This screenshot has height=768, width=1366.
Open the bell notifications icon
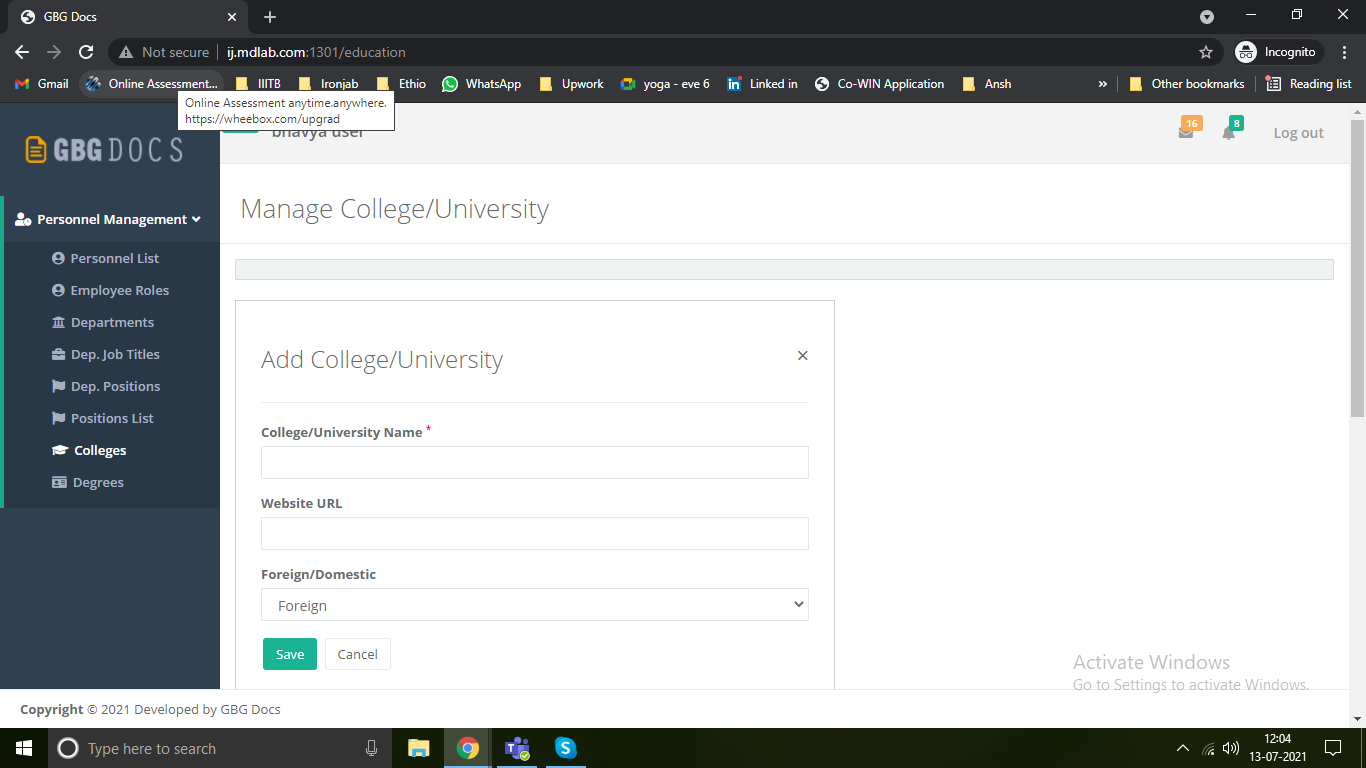[1229, 133]
